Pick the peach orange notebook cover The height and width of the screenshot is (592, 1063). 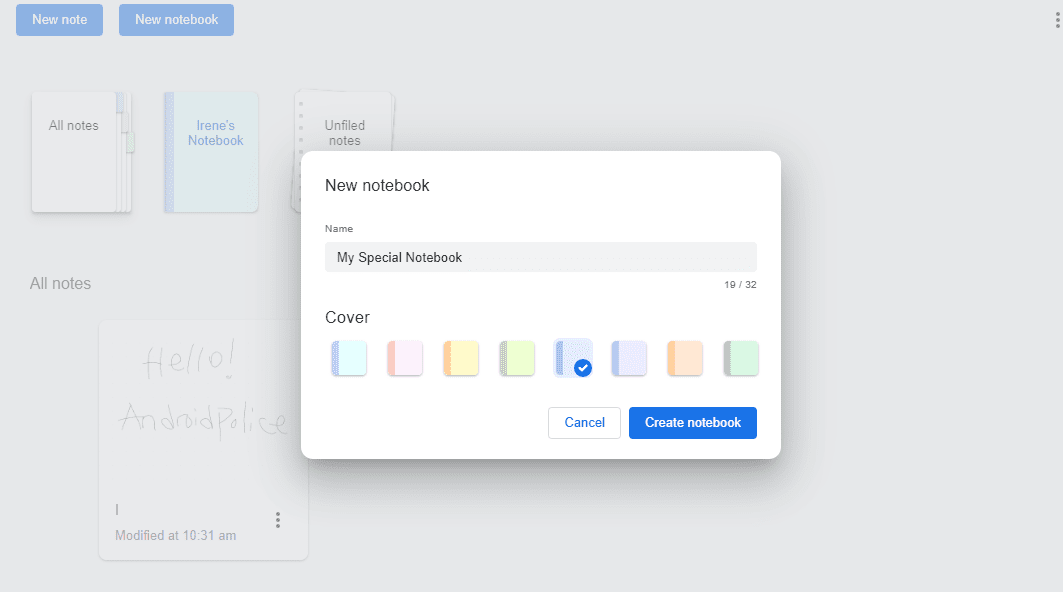(x=685, y=358)
